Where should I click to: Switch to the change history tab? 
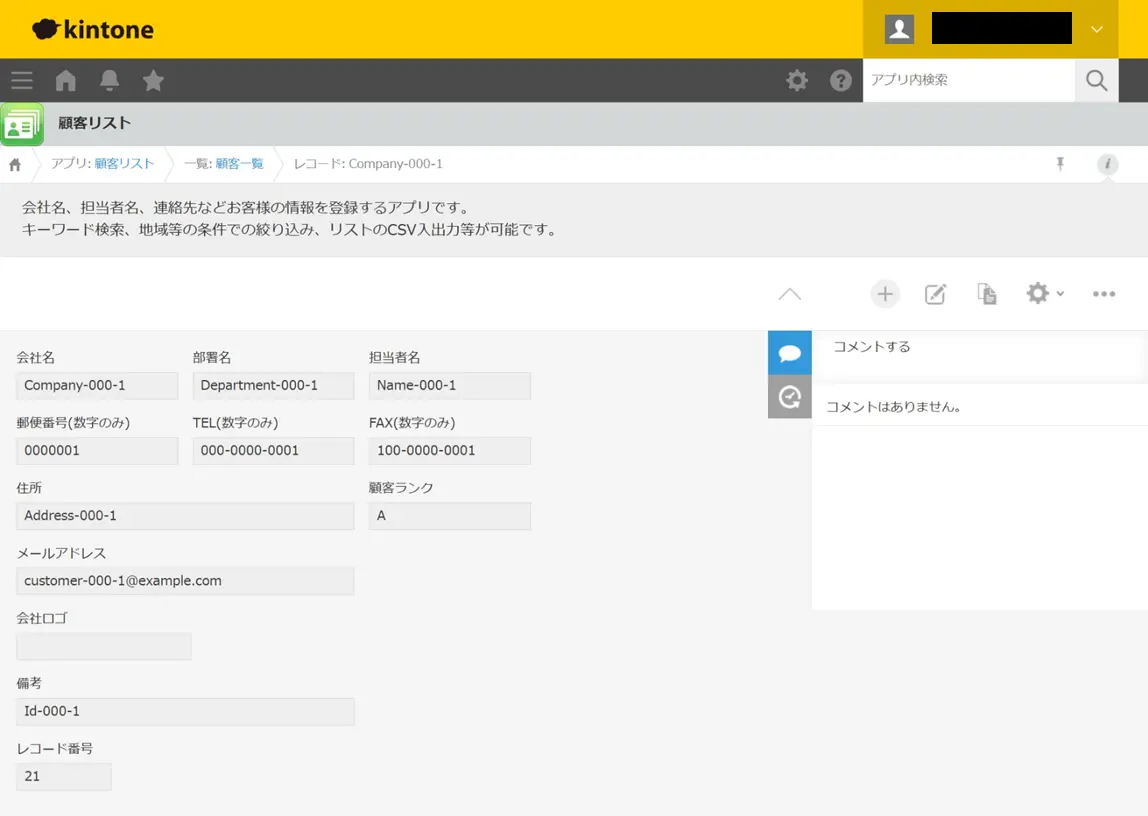(789, 397)
